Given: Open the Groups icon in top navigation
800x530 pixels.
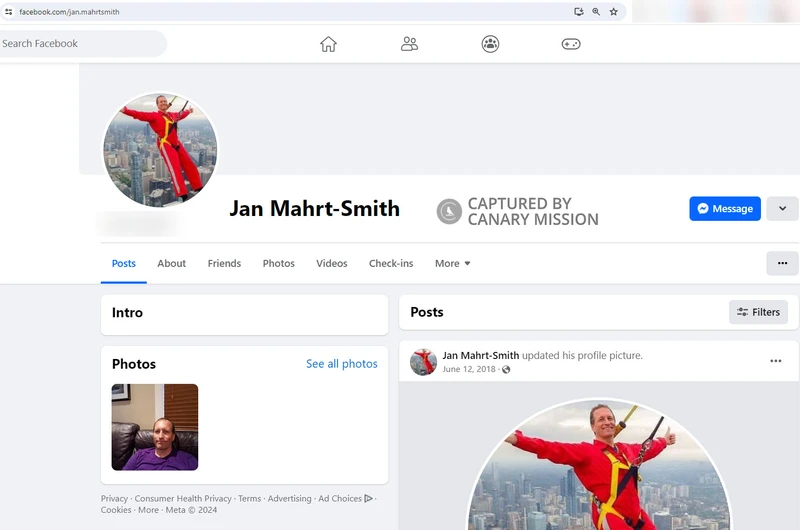Looking at the screenshot, I should point(490,44).
